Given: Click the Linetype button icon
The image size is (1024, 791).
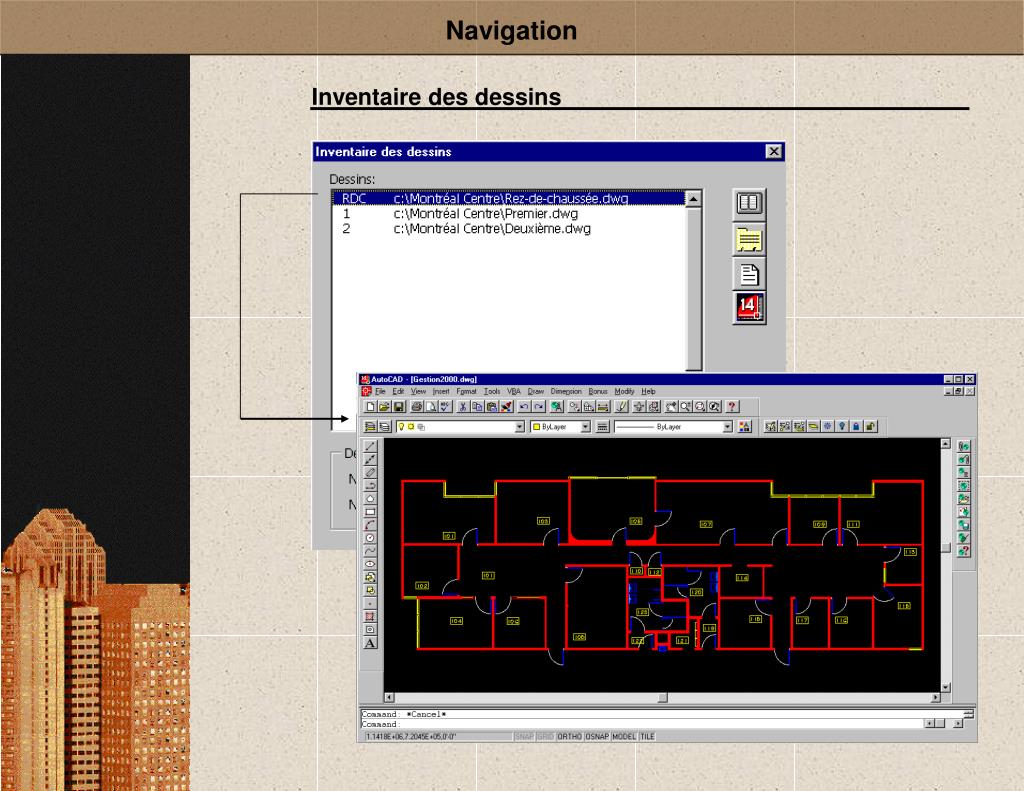Looking at the screenshot, I should 602,427.
